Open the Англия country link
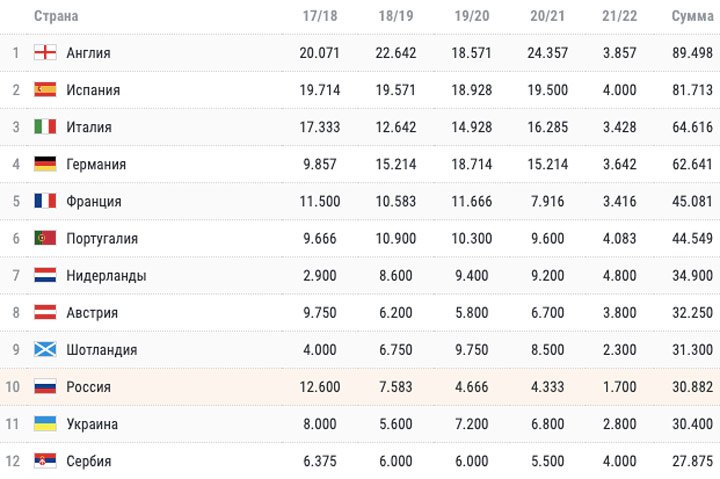The height and width of the screenshot is (479, 720). coord(88,53)
